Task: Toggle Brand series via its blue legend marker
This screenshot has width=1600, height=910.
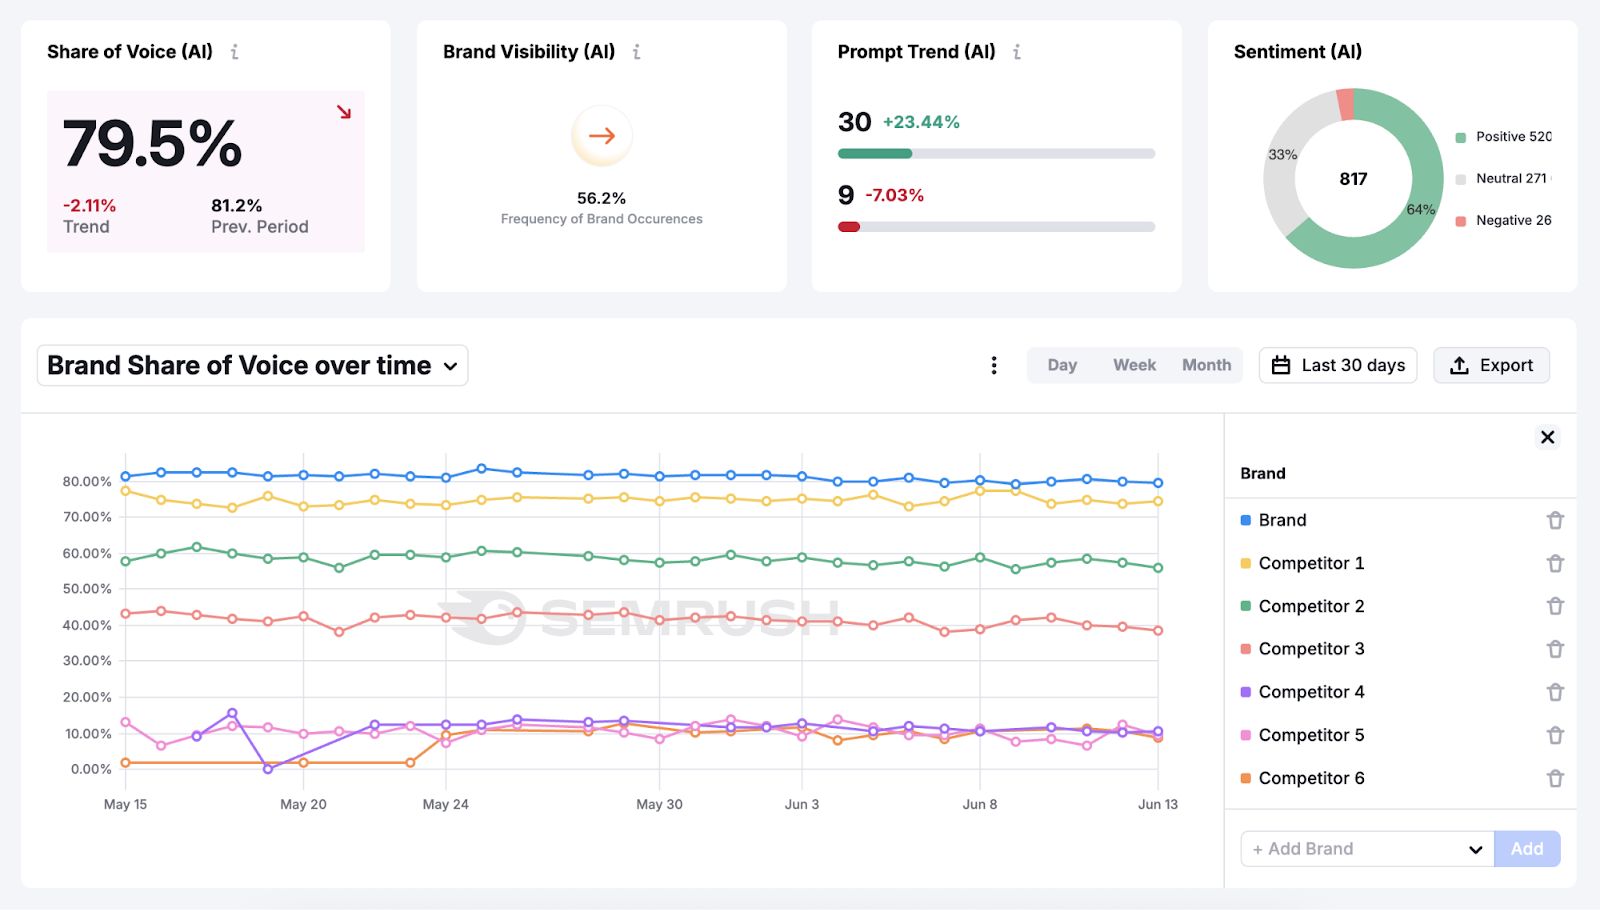Action: [x=1245, y=520]
